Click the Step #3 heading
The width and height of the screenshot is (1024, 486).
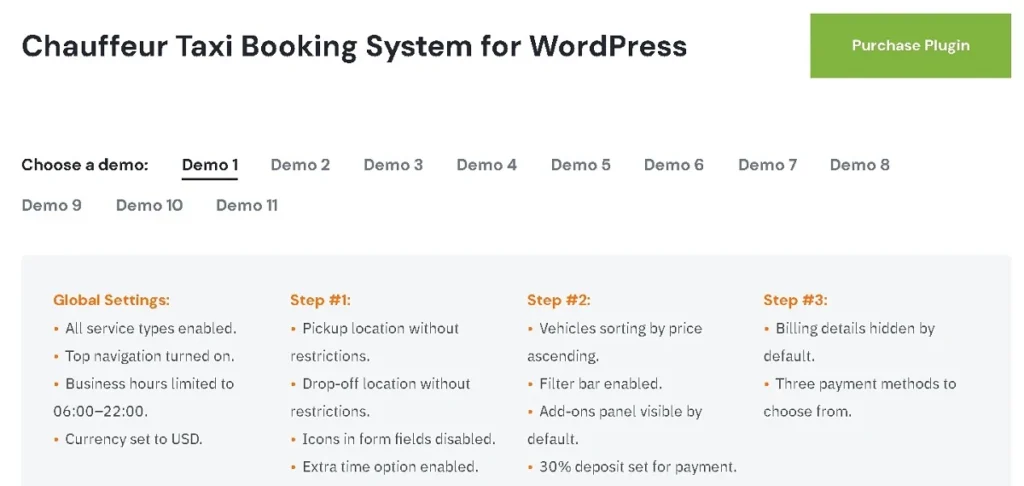point(795,300)
